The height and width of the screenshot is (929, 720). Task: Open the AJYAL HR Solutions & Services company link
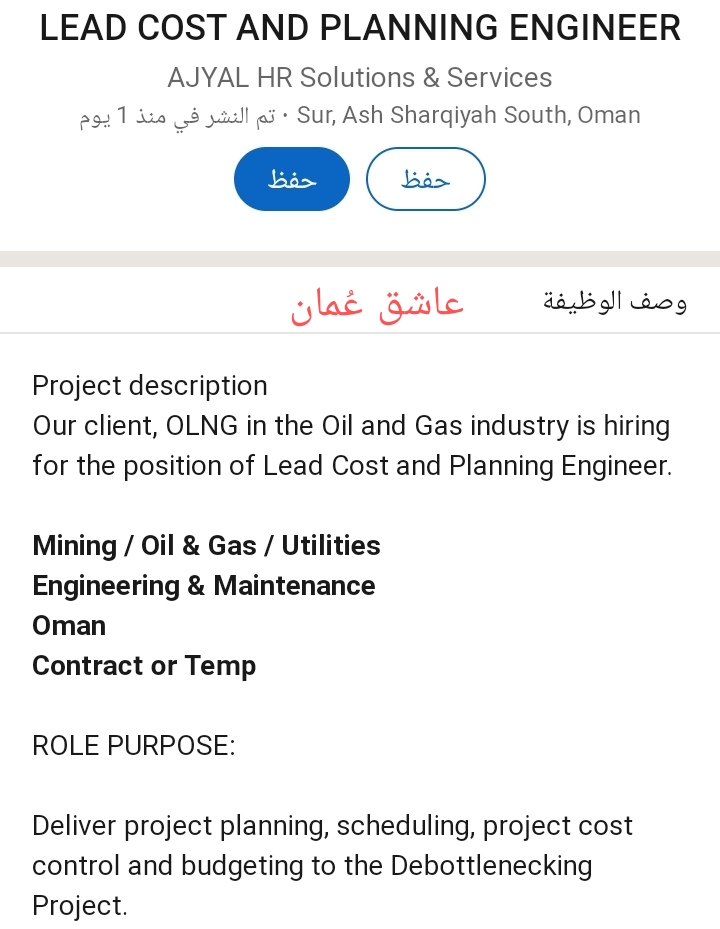[x=360, y=77]
